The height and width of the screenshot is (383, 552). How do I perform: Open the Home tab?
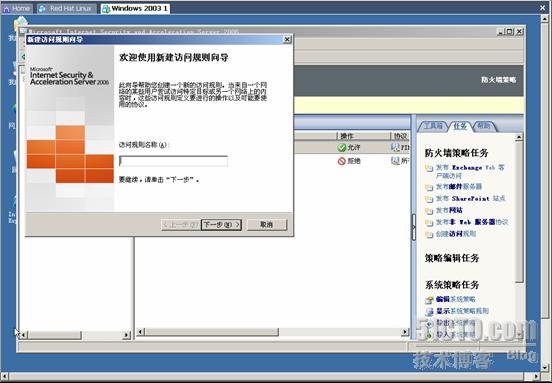pos(17,8)
